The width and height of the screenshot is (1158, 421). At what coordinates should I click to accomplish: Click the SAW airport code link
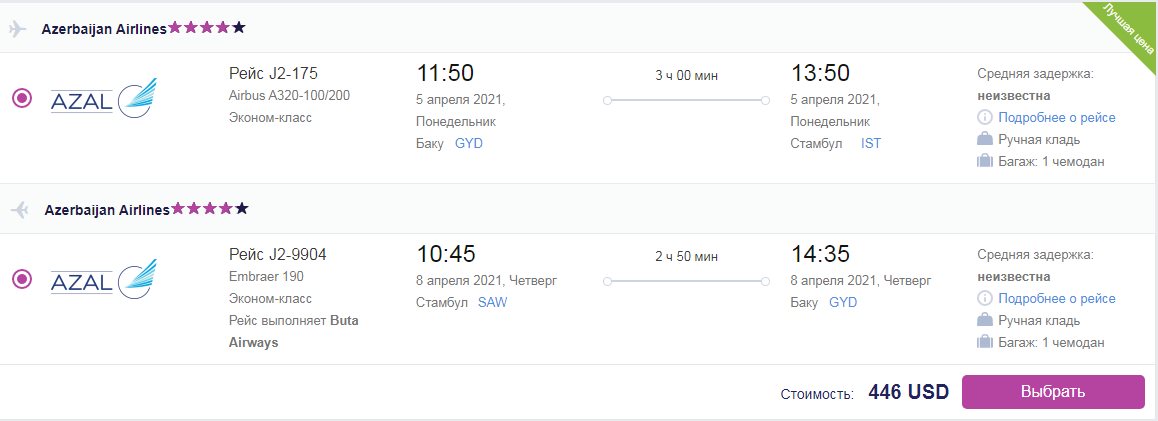[493, 302]
